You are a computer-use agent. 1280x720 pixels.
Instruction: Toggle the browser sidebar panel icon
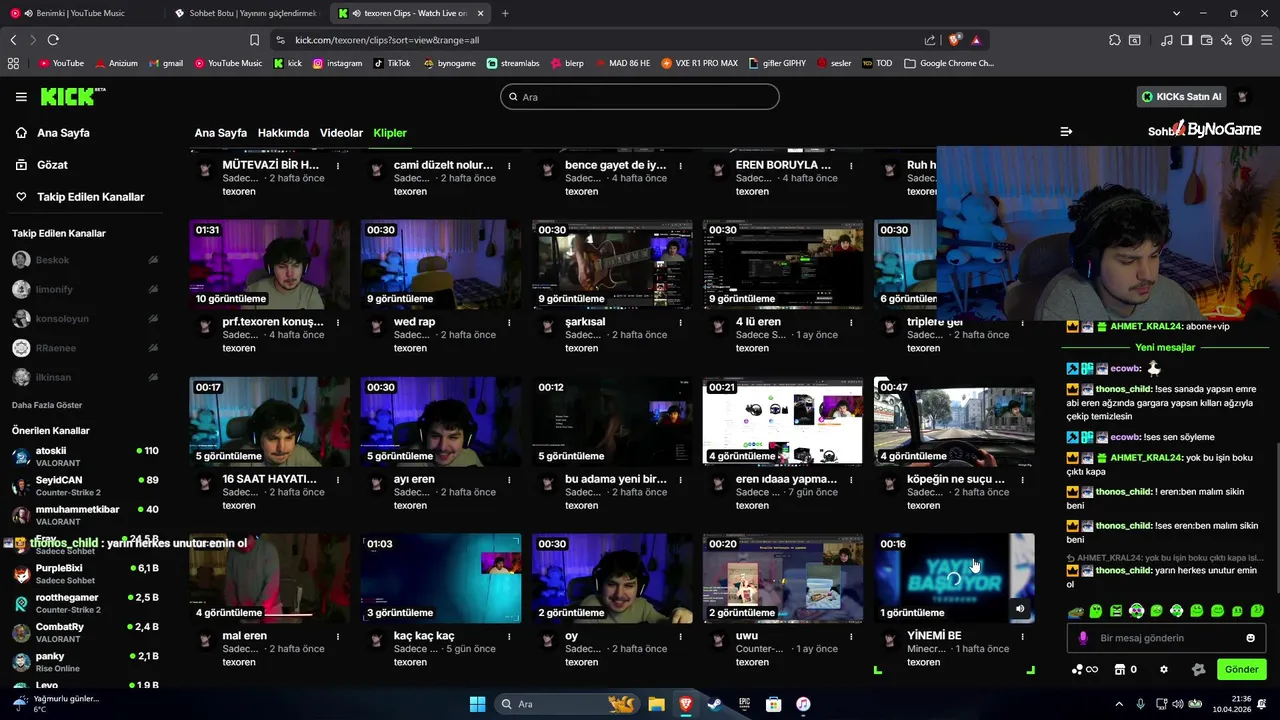point(1186,40)
